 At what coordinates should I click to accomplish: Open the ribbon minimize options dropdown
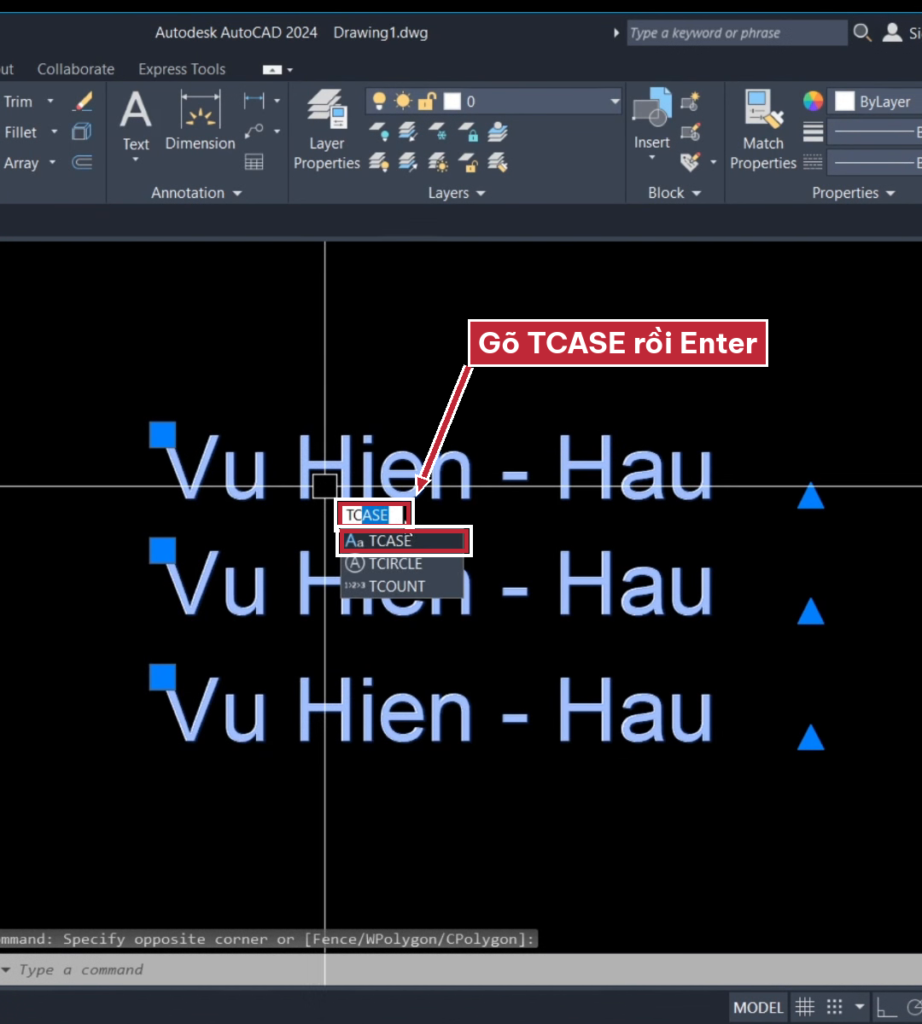click(290, 70)
